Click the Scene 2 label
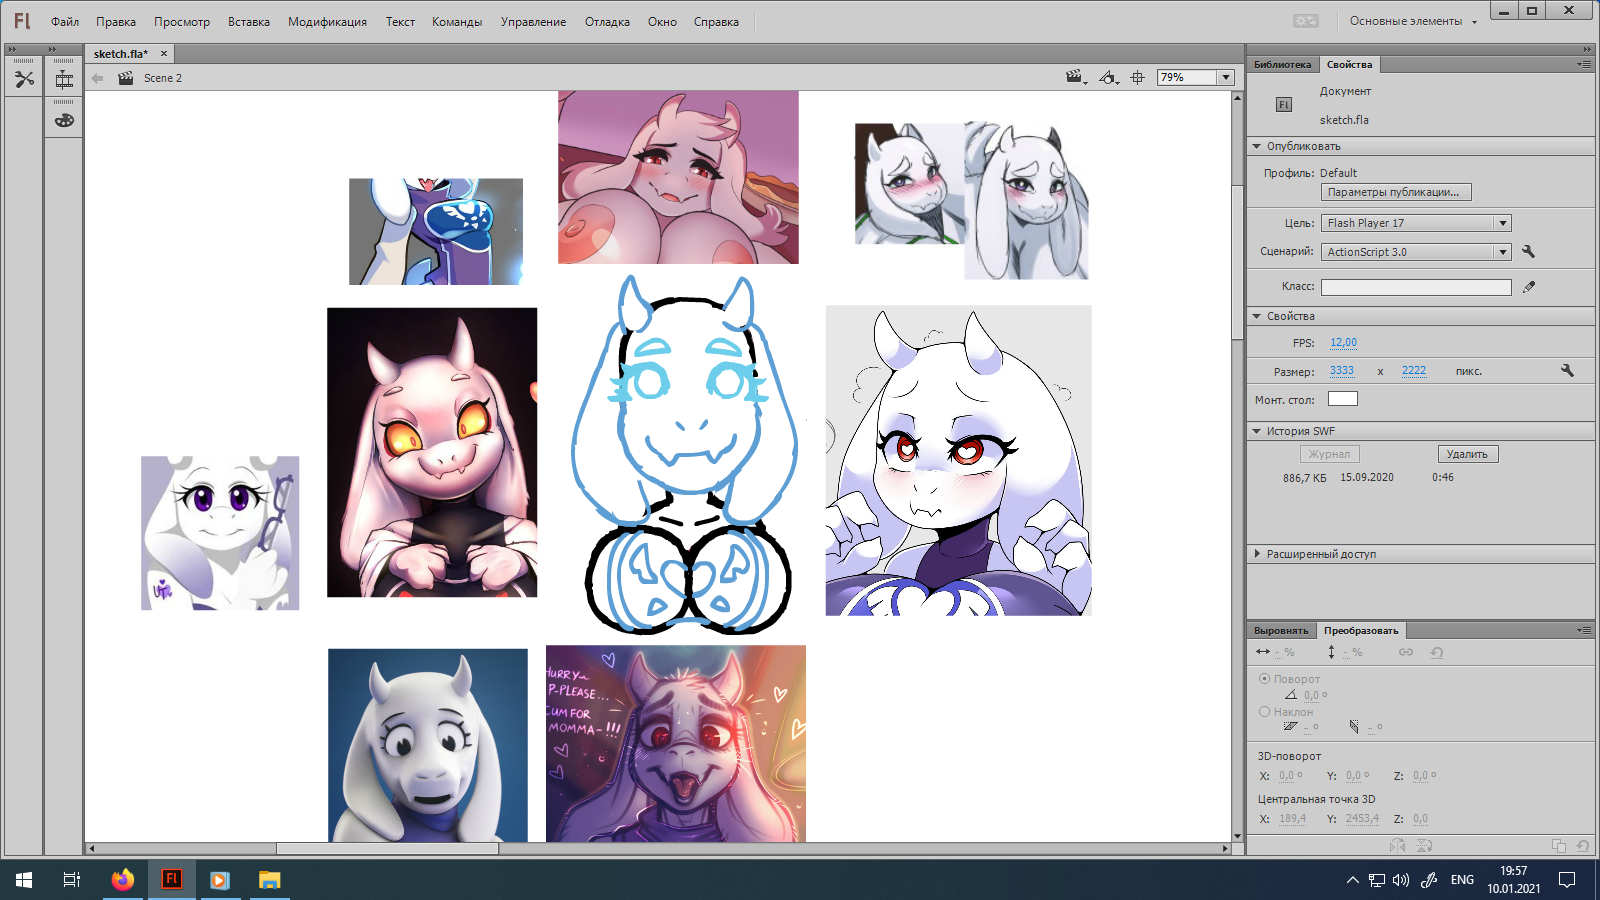This screenshot has width=1600, height=900. 163,78
